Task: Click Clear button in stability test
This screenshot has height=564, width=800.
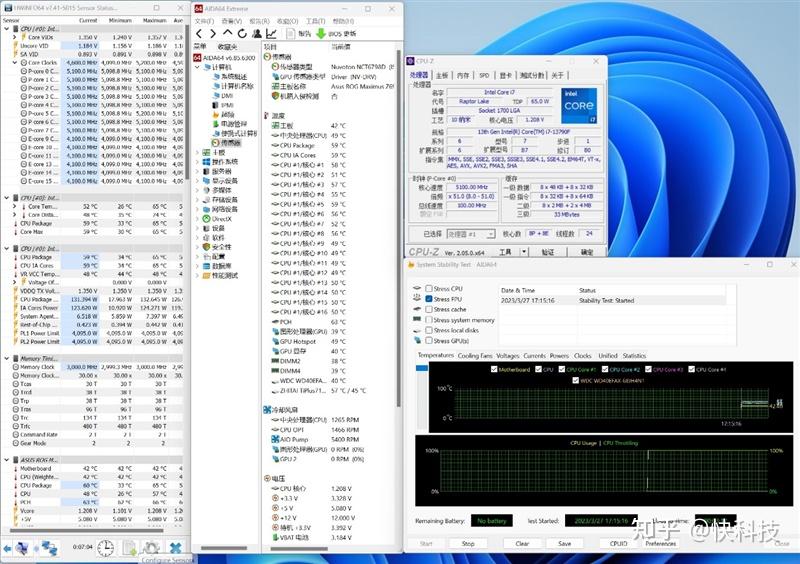Action: tap(522, 544)
